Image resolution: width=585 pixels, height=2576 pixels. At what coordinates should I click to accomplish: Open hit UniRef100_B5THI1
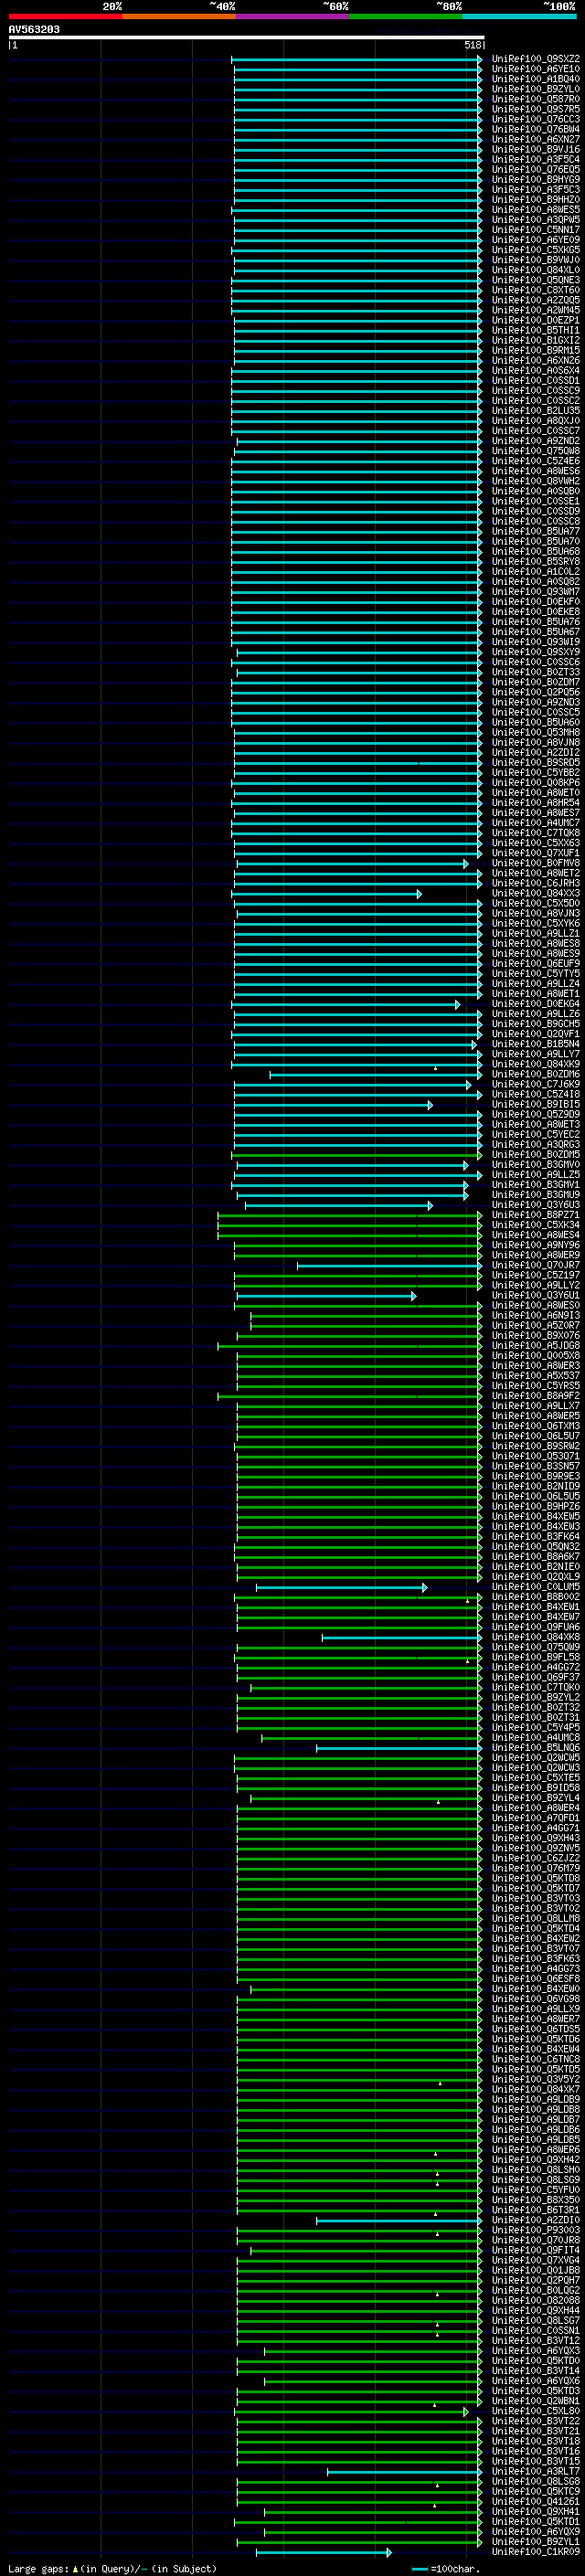tap(536, 330)
